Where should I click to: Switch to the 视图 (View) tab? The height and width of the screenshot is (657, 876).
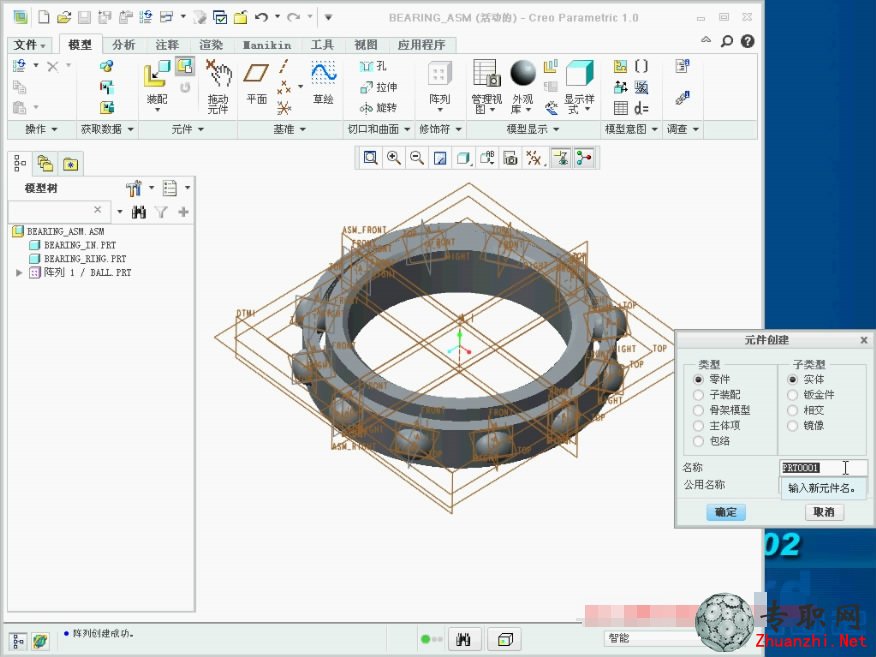pos(366,45)
